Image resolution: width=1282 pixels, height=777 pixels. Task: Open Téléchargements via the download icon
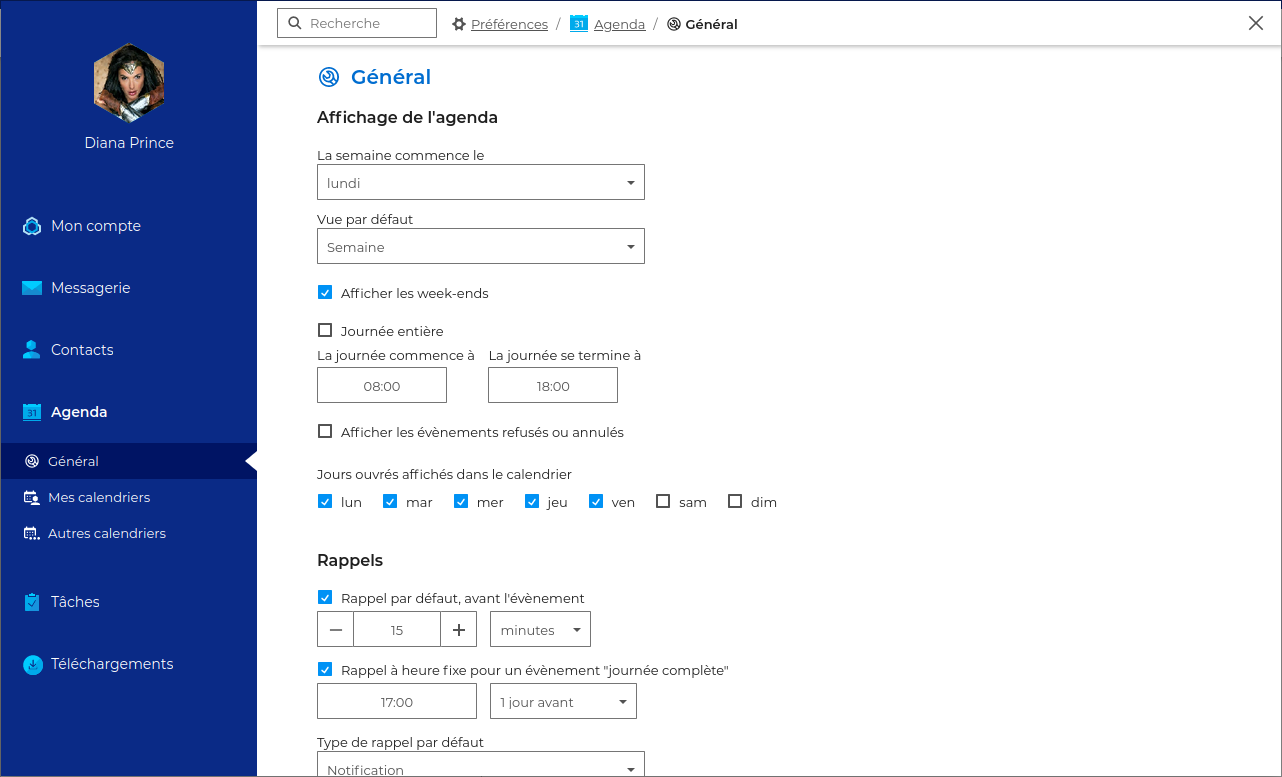coord(32,664)
